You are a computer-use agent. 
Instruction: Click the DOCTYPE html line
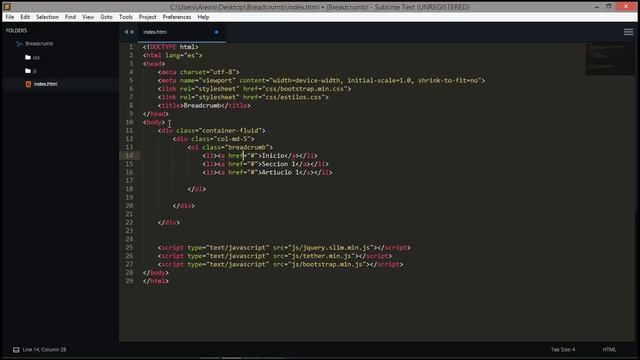171,47
